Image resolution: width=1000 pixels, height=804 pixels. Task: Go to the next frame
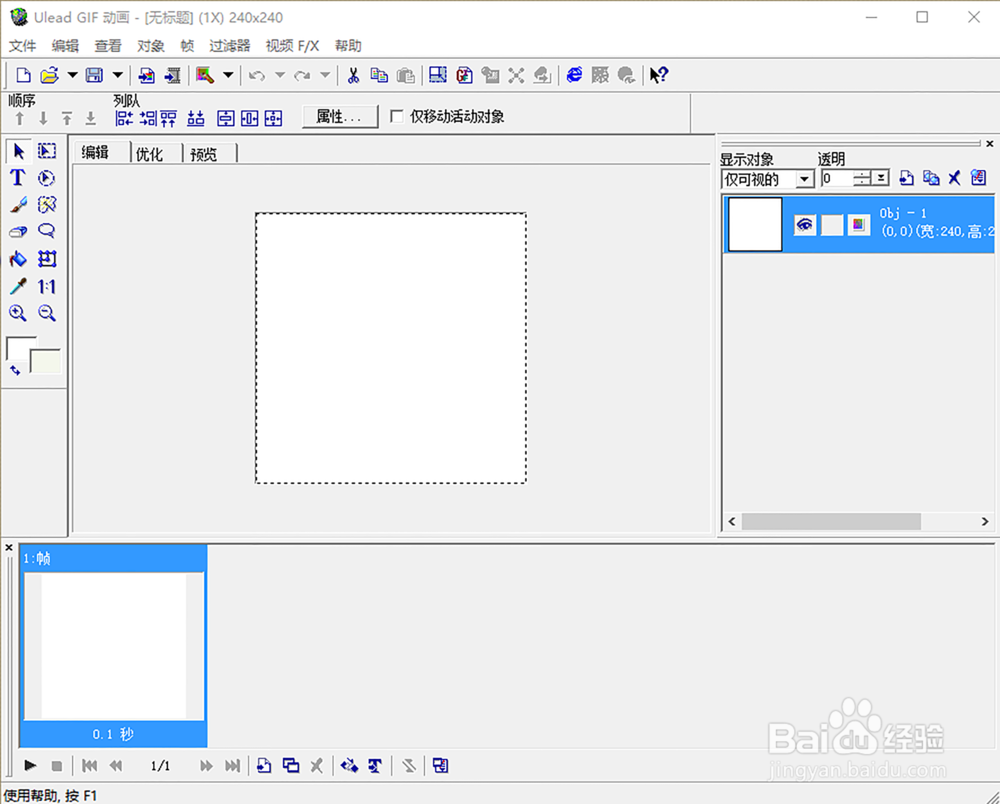click(x=205, y=766)
